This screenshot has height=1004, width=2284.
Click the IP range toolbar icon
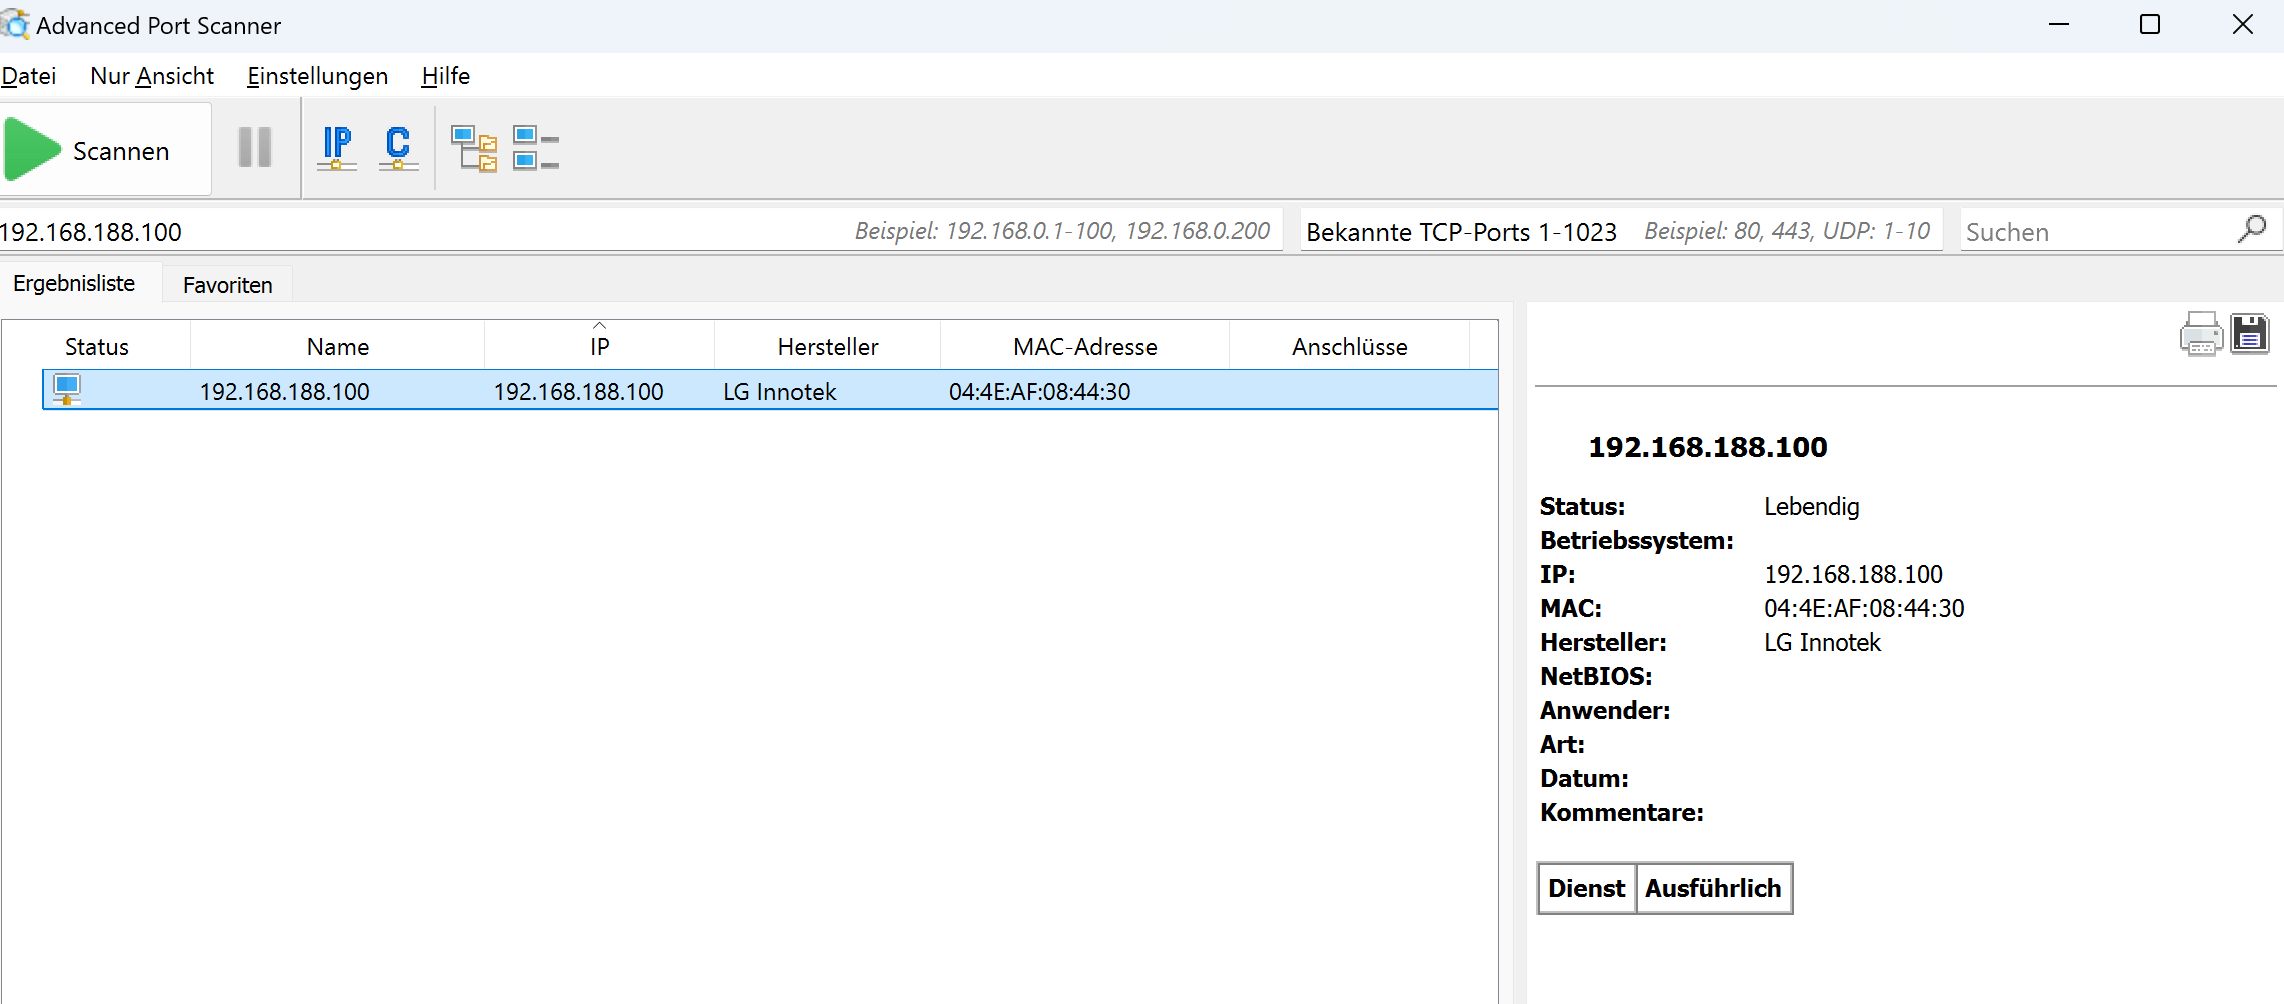[337, 148]
